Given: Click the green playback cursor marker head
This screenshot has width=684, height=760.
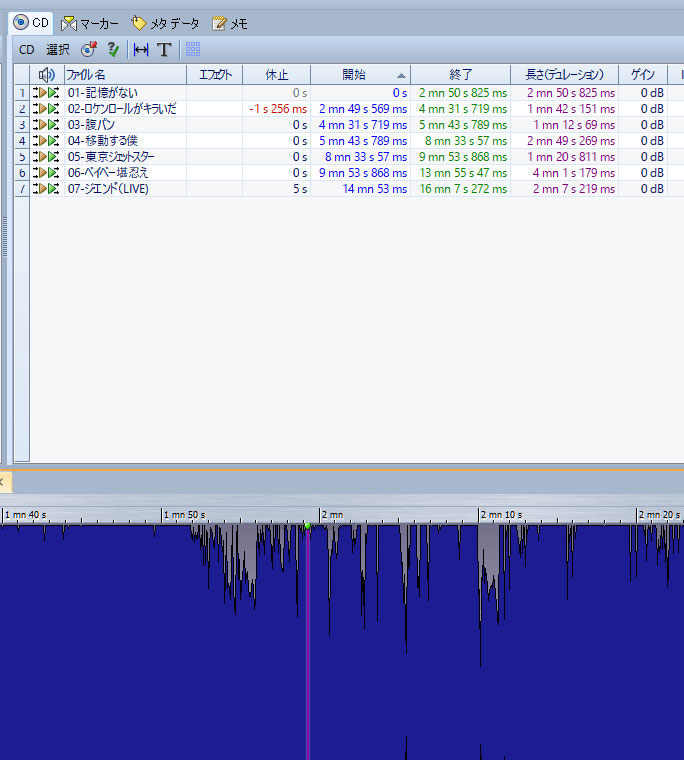Looking at the screenshot, I should [307, 526].
